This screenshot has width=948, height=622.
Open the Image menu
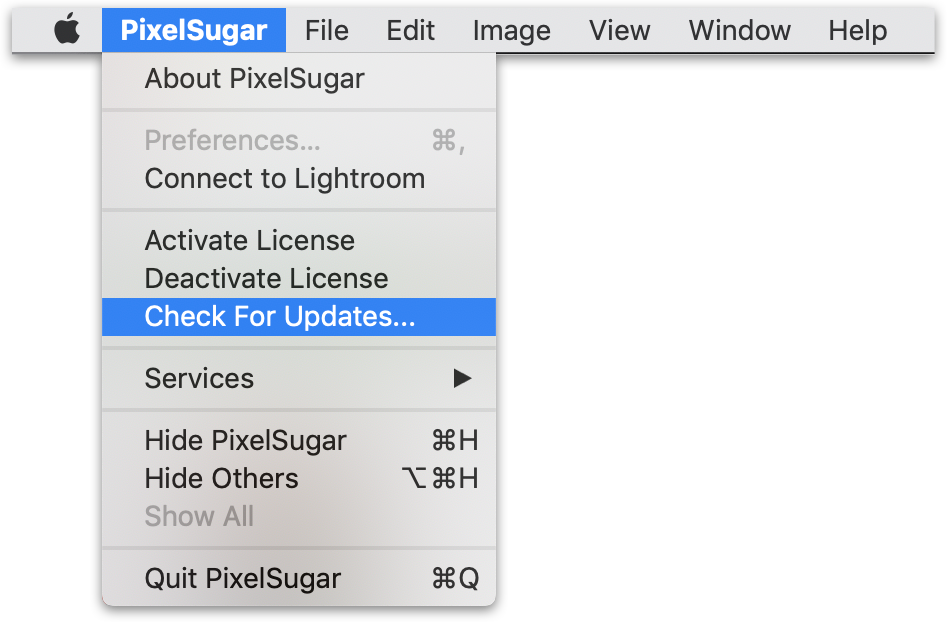point(511,30)
